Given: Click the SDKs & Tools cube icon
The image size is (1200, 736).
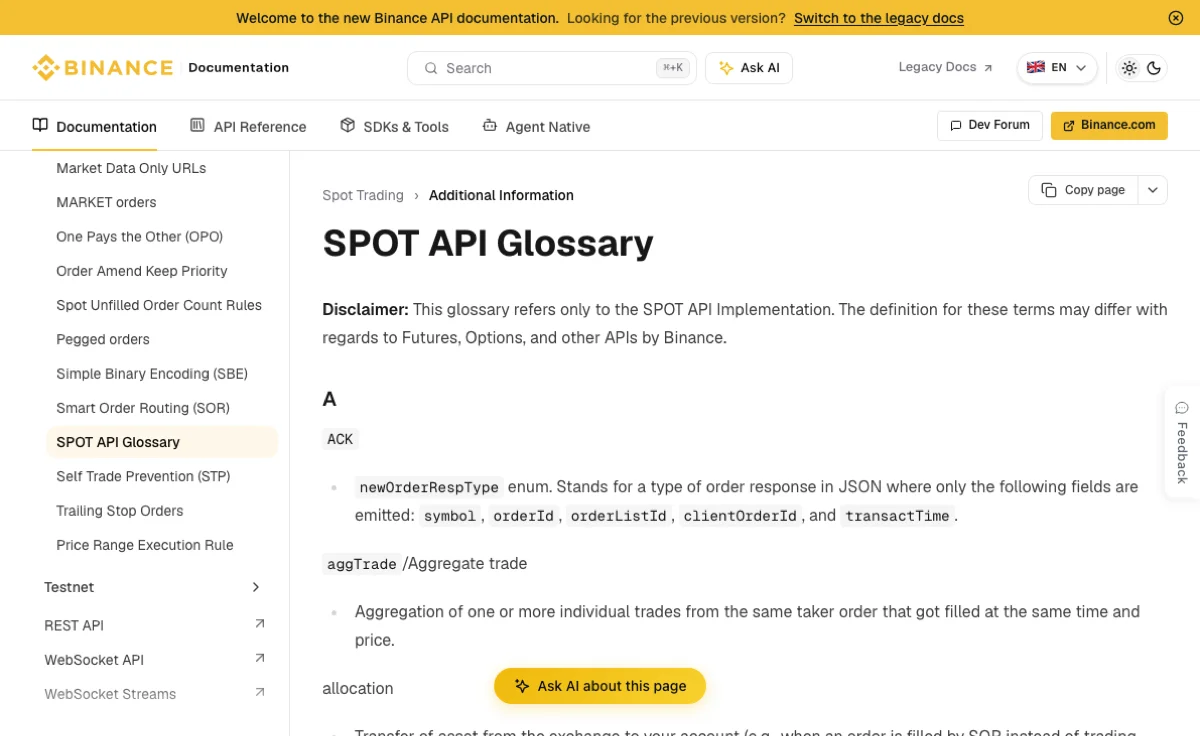Looking at the screenshot, I should 347,125.
